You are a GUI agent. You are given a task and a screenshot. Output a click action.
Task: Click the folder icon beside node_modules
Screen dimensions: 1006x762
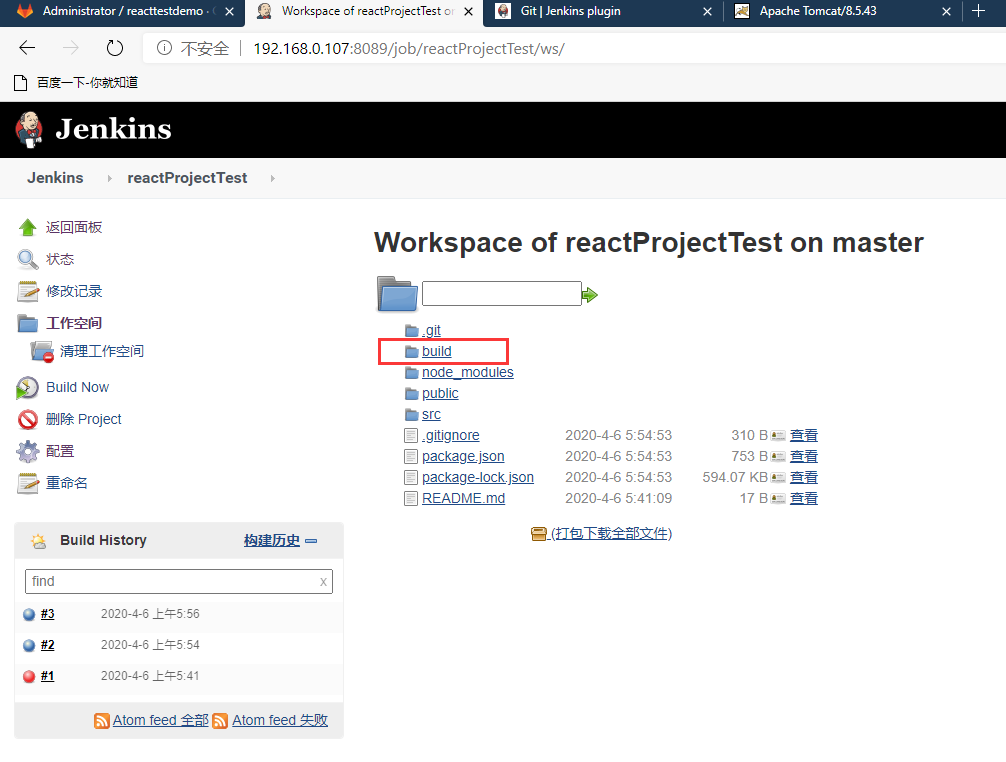click(x=412, y=373)
